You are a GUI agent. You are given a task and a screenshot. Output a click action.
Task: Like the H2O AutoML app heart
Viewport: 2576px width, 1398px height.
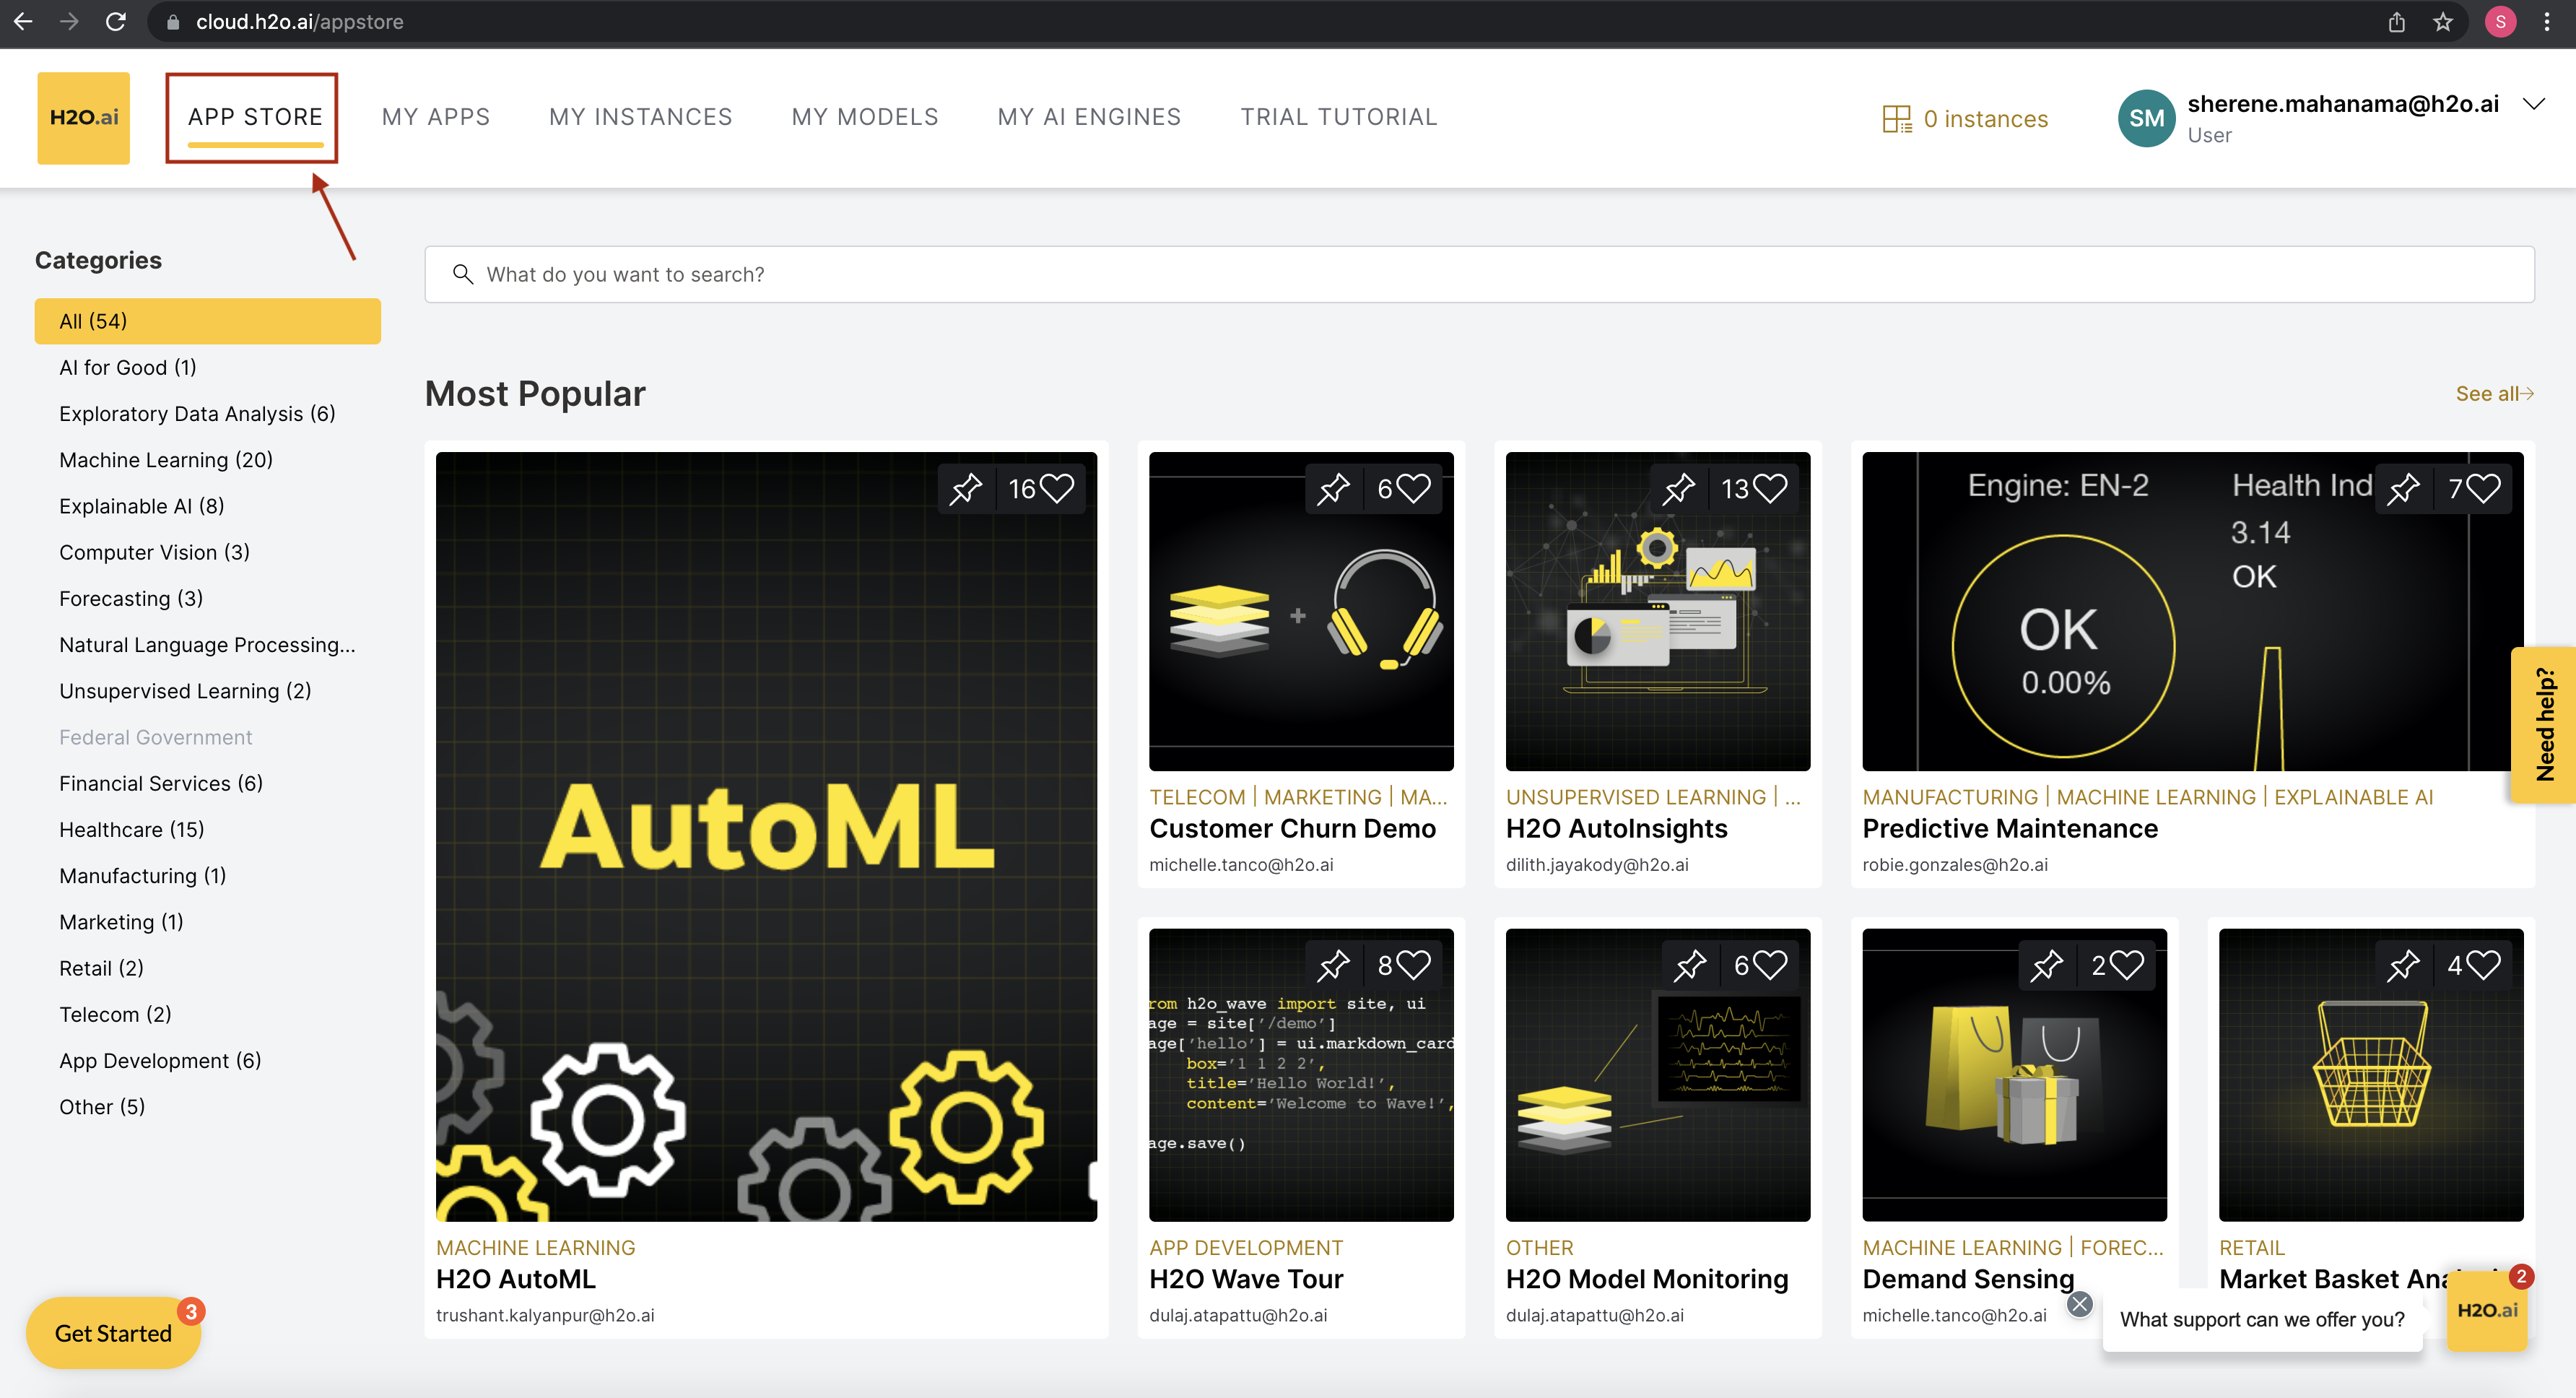tap(1057, 488)
